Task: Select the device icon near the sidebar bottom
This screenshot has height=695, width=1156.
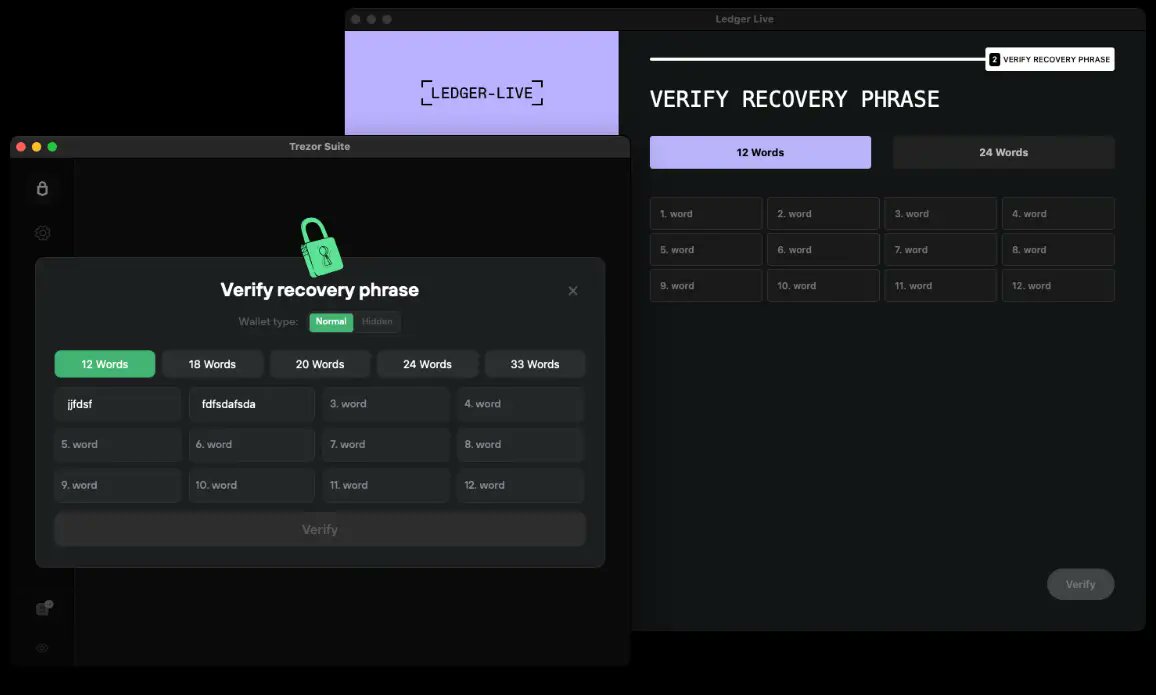Action: click(x=42, y=607)
